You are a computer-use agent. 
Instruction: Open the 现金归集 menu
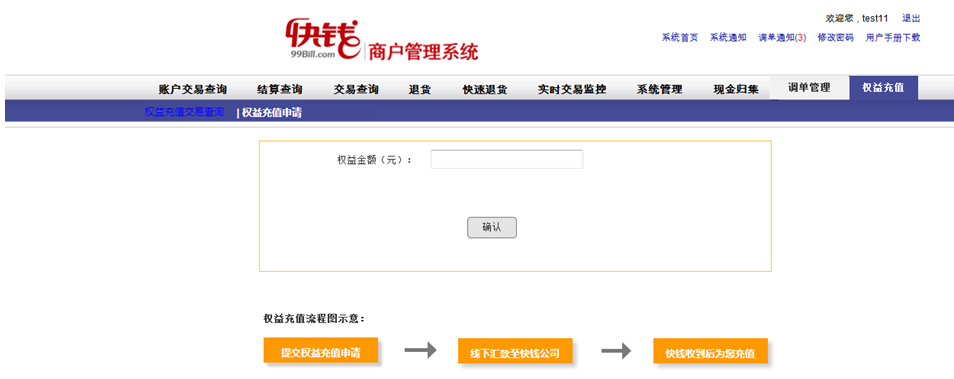pyautogui.click(x=736, y=89)
